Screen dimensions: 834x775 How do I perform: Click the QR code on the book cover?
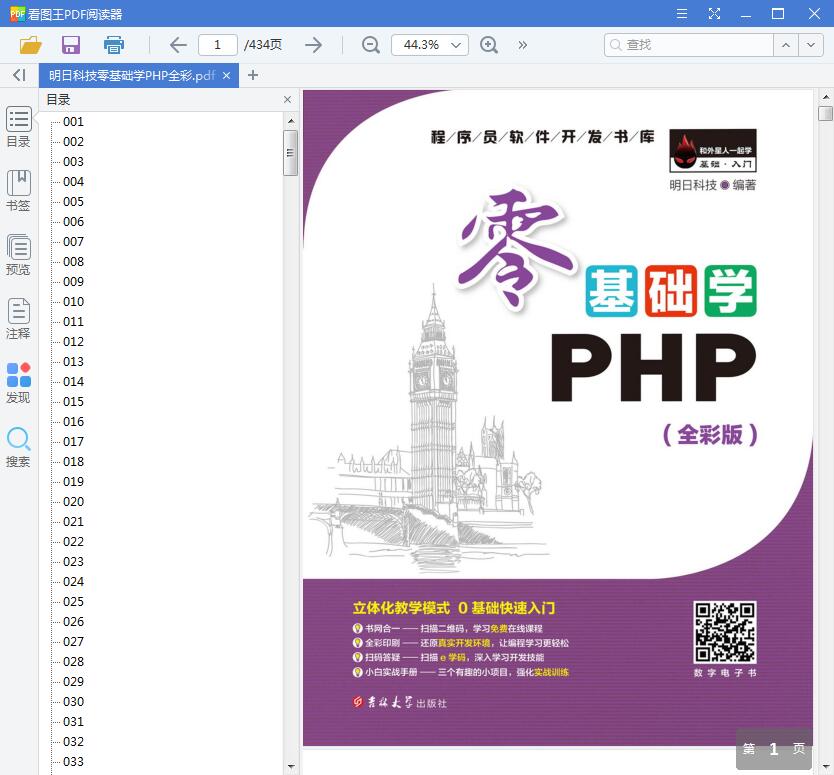(724, 632)
